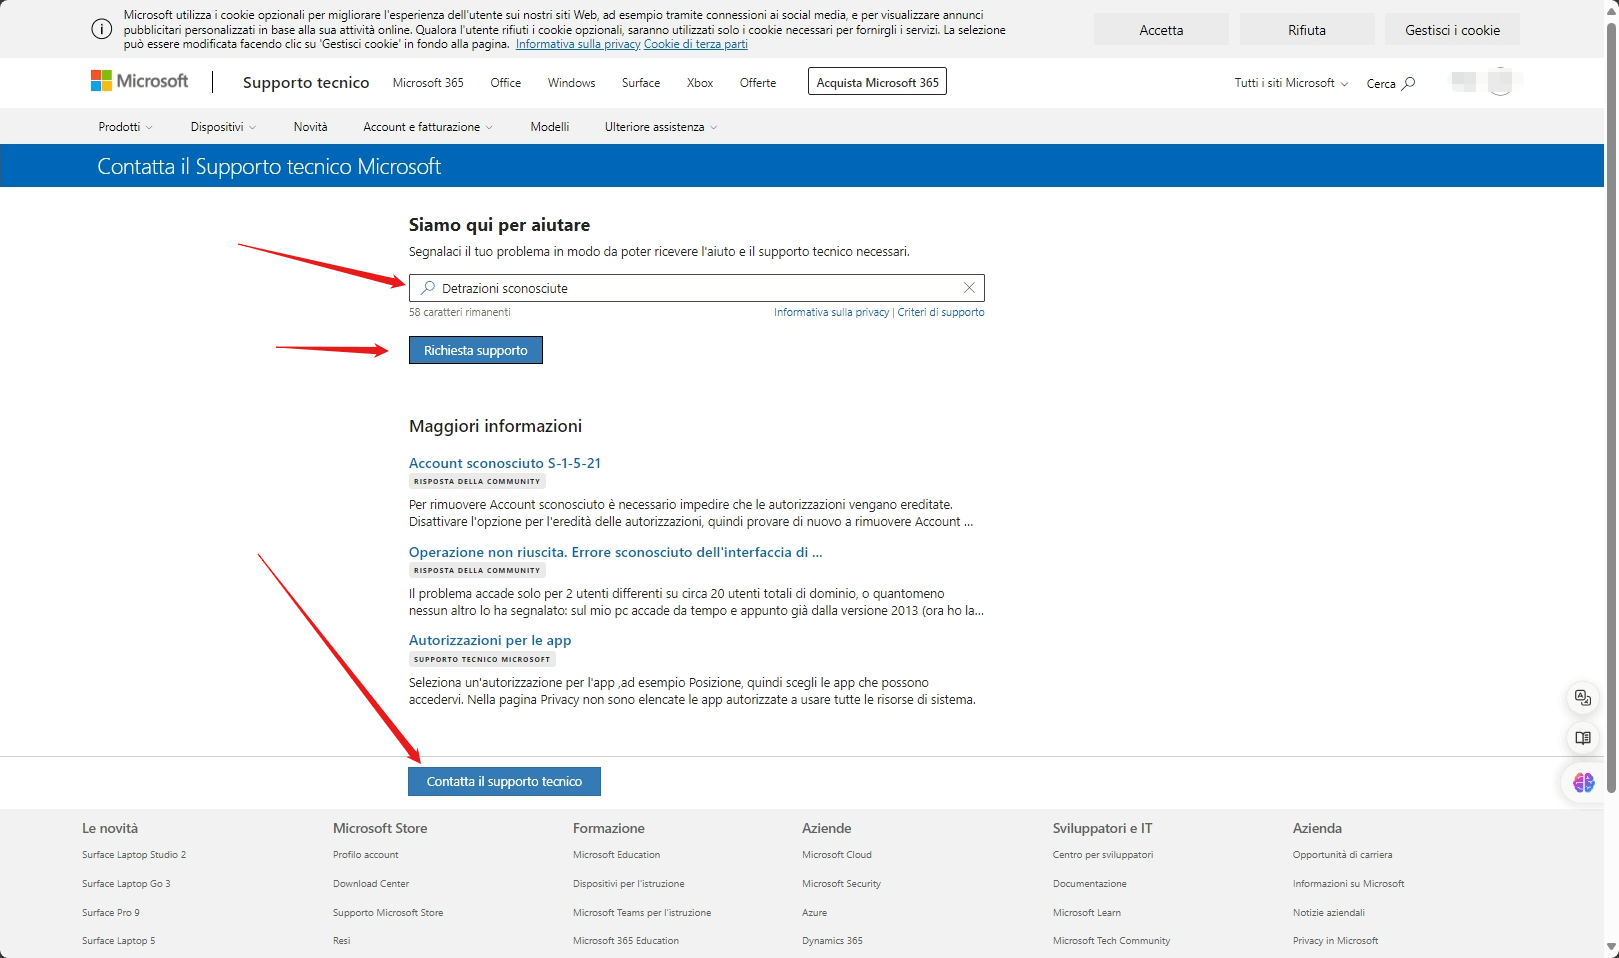The image size is (1619, 958).
Task: Open Surface Laptop Studio 2 footer link
Action: tap(134, 855)
